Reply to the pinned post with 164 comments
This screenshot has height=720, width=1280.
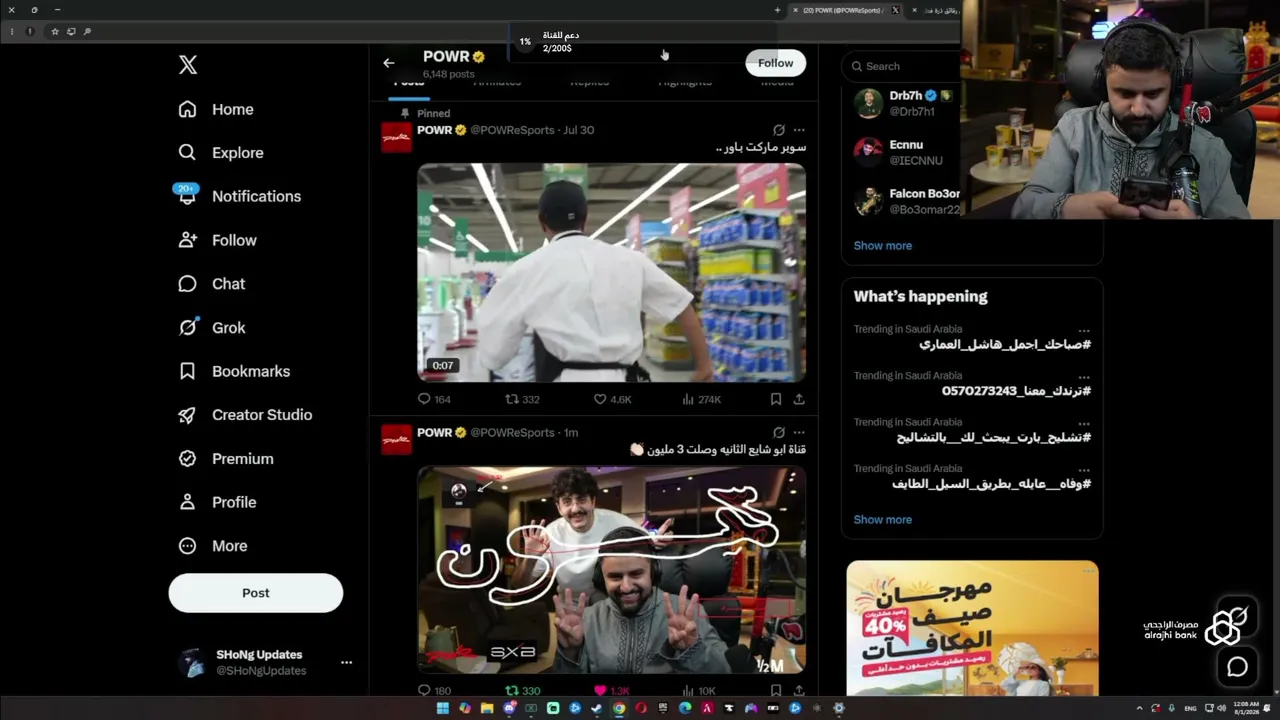434,399
